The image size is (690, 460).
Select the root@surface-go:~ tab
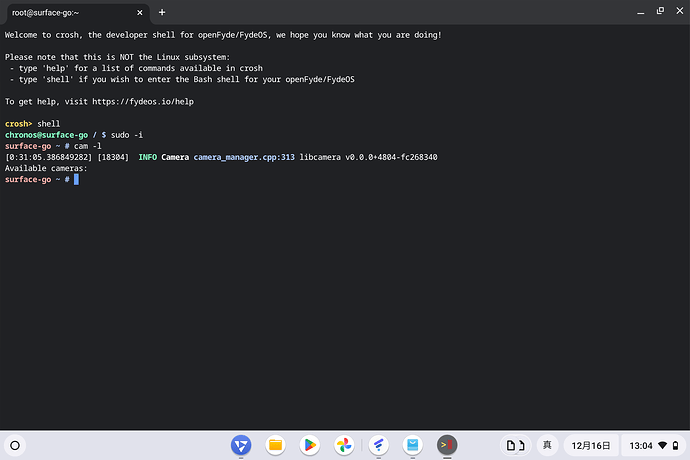70,12
